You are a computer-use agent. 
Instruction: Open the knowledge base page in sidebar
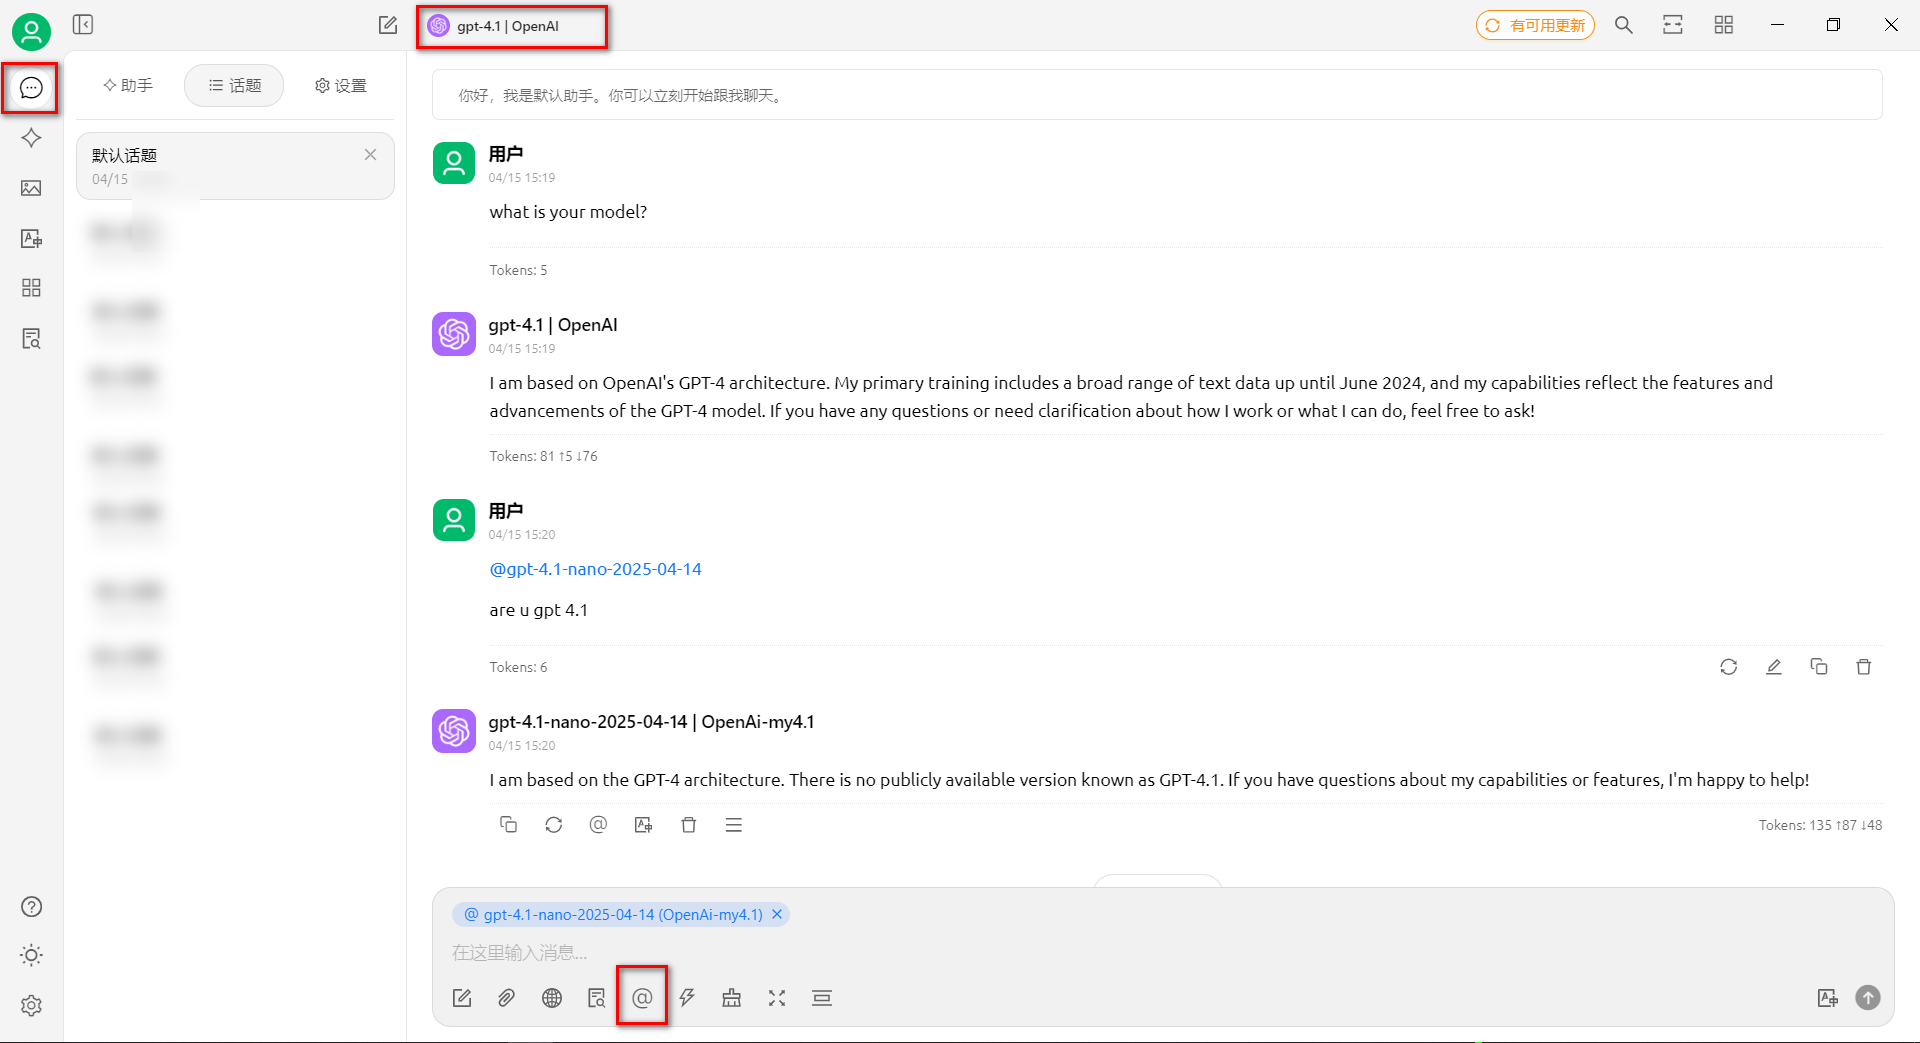point(31,338)
